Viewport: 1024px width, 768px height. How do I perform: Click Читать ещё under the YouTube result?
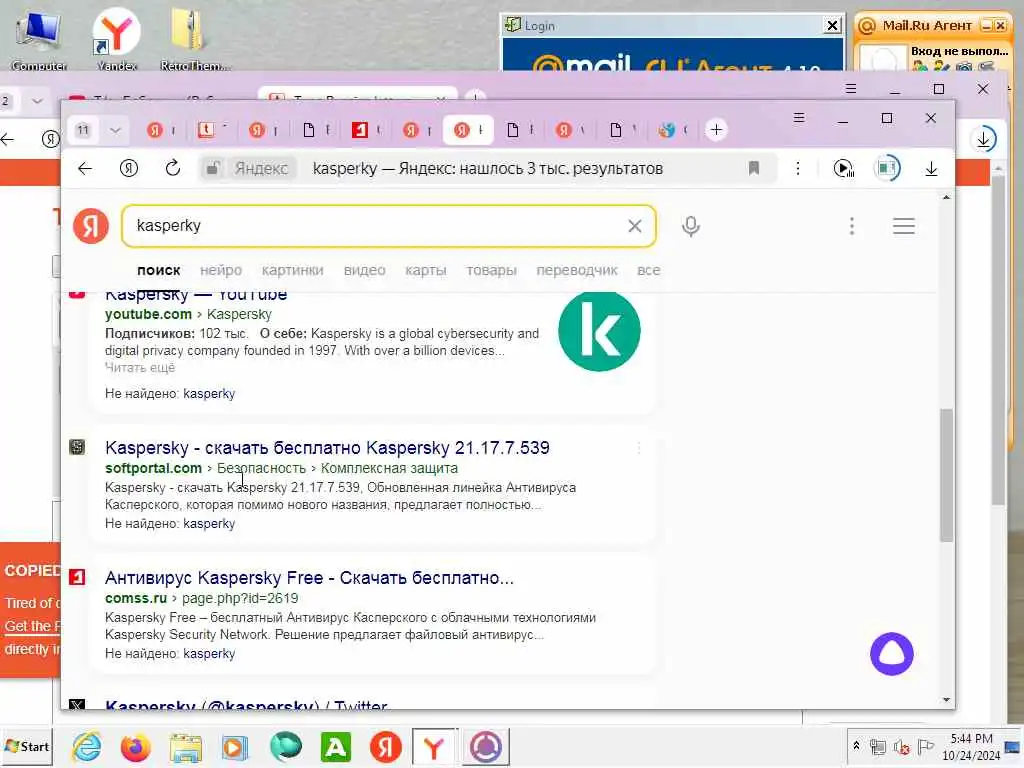(x=140, y=368)
